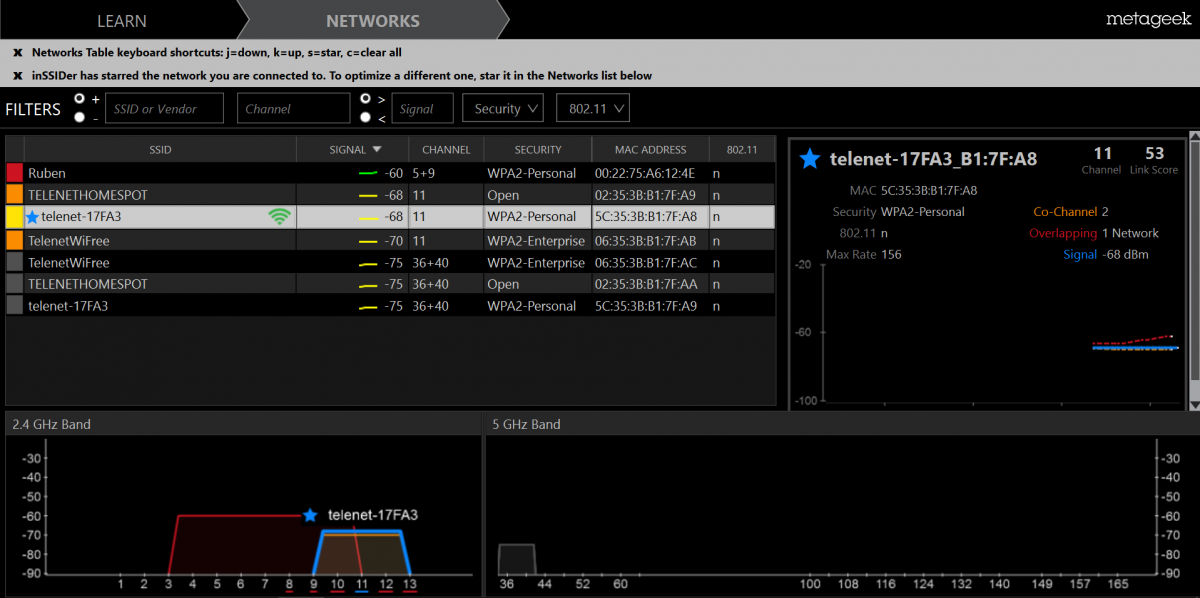Sort table by SECURITY column
The width and height of the screenshot is (1200, 598).
[x=538, y=149]
